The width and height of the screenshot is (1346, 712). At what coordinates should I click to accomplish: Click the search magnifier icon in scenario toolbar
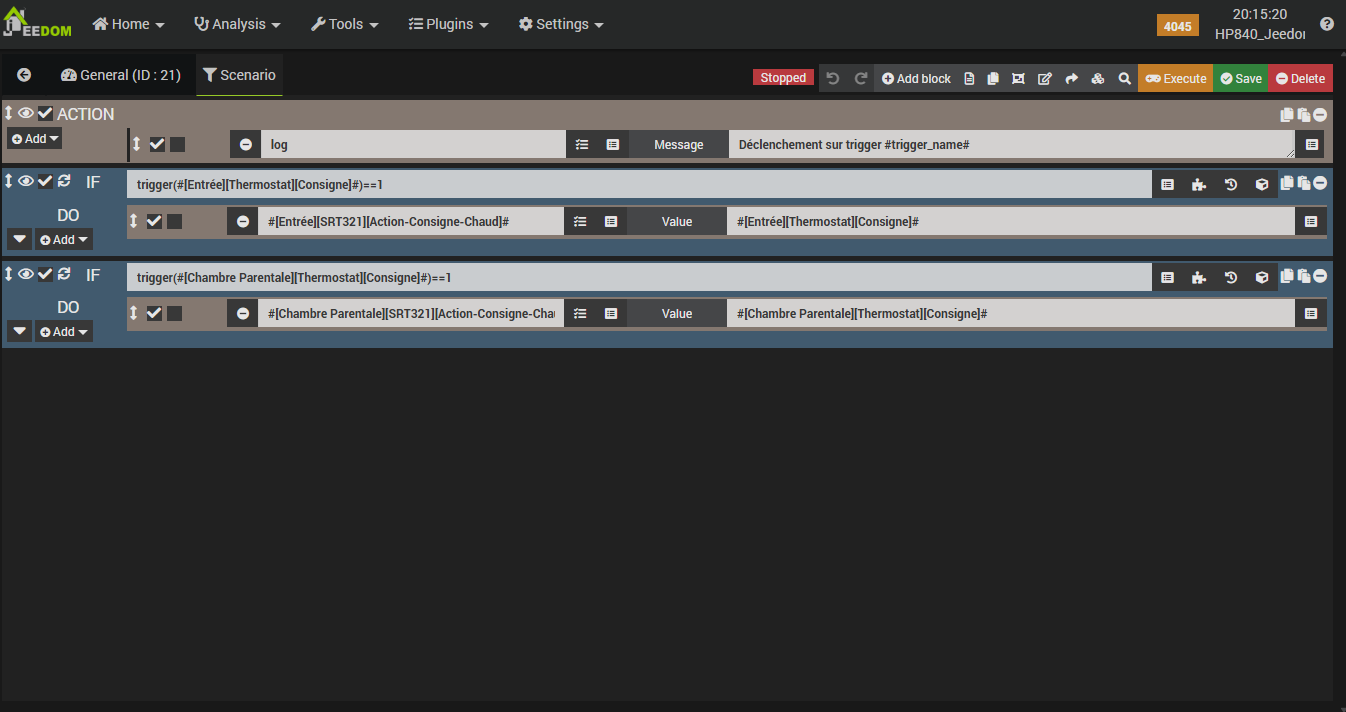(1124, 79)
